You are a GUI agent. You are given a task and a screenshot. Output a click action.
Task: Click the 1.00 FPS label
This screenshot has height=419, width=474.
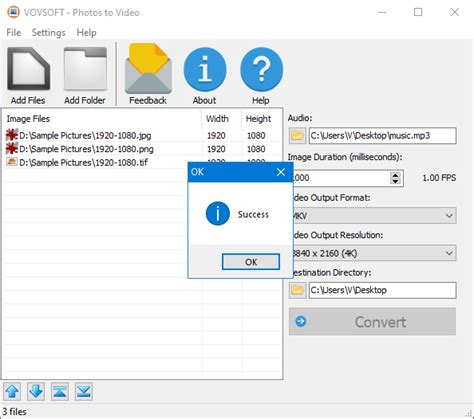point(439,178)
